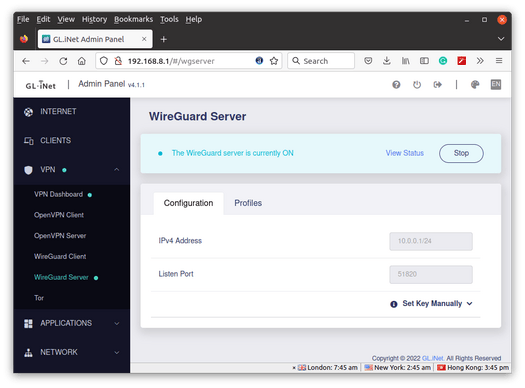Open the theme palette icon
Viewport: 525px width, 388px height.
[475, 85]
